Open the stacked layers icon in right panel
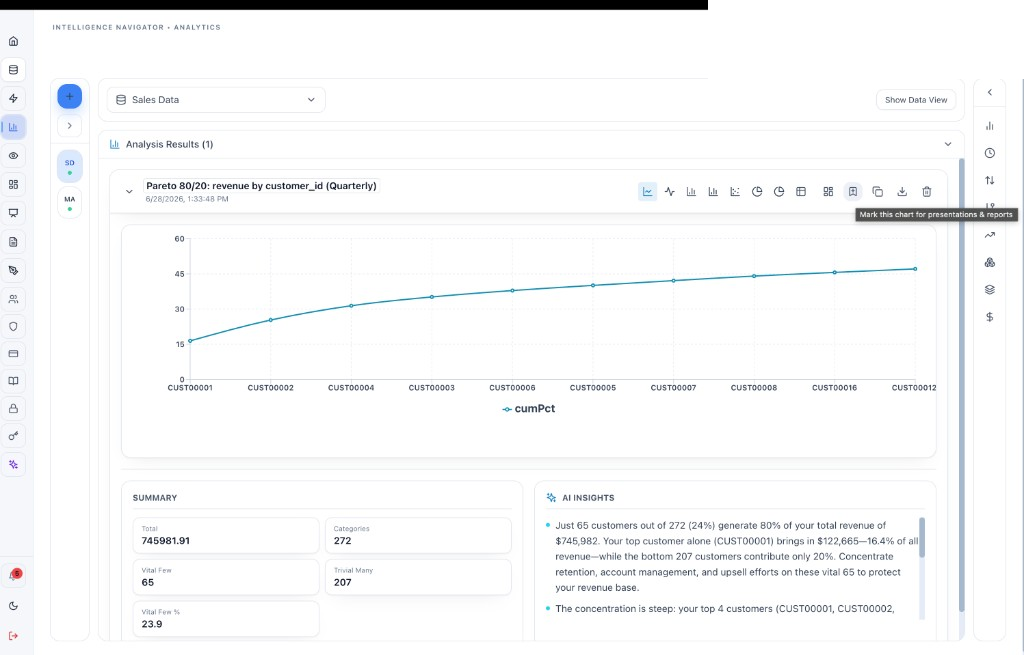Viewport: 1024px width, 655px height. click(x=990, y=290)
